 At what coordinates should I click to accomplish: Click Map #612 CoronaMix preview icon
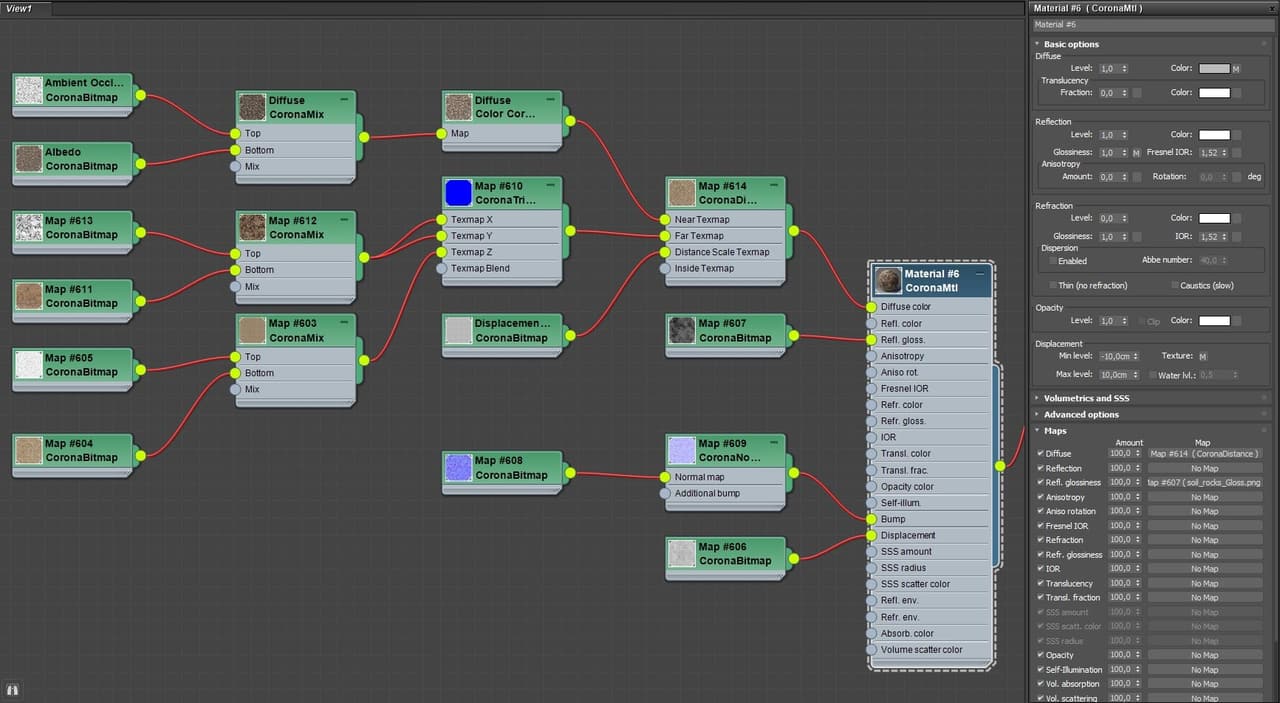(x=252, y=227)
